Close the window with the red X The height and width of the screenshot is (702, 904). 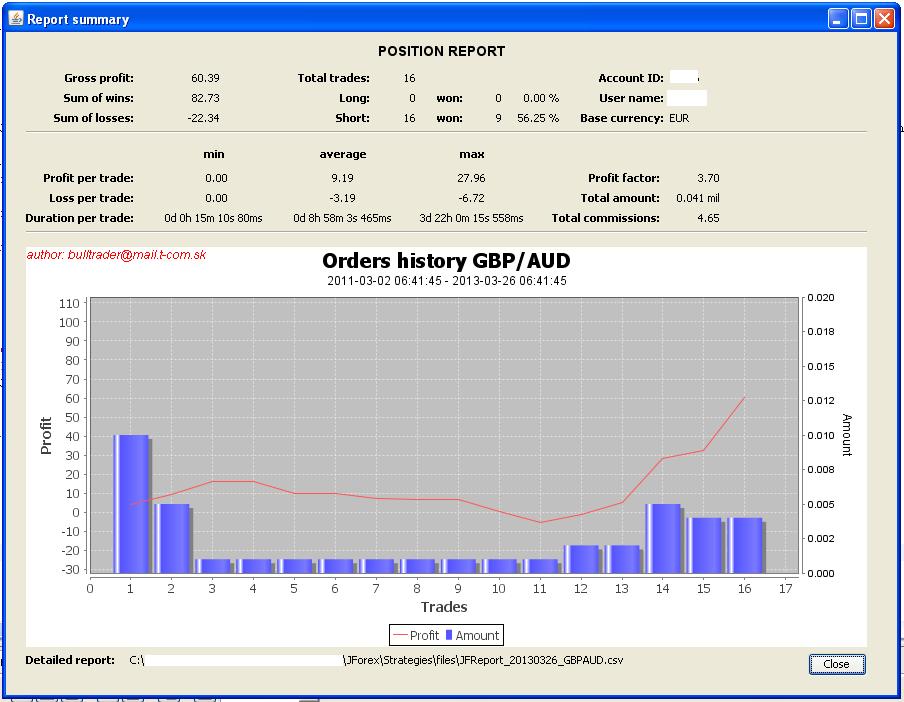[x=884, y=19]
